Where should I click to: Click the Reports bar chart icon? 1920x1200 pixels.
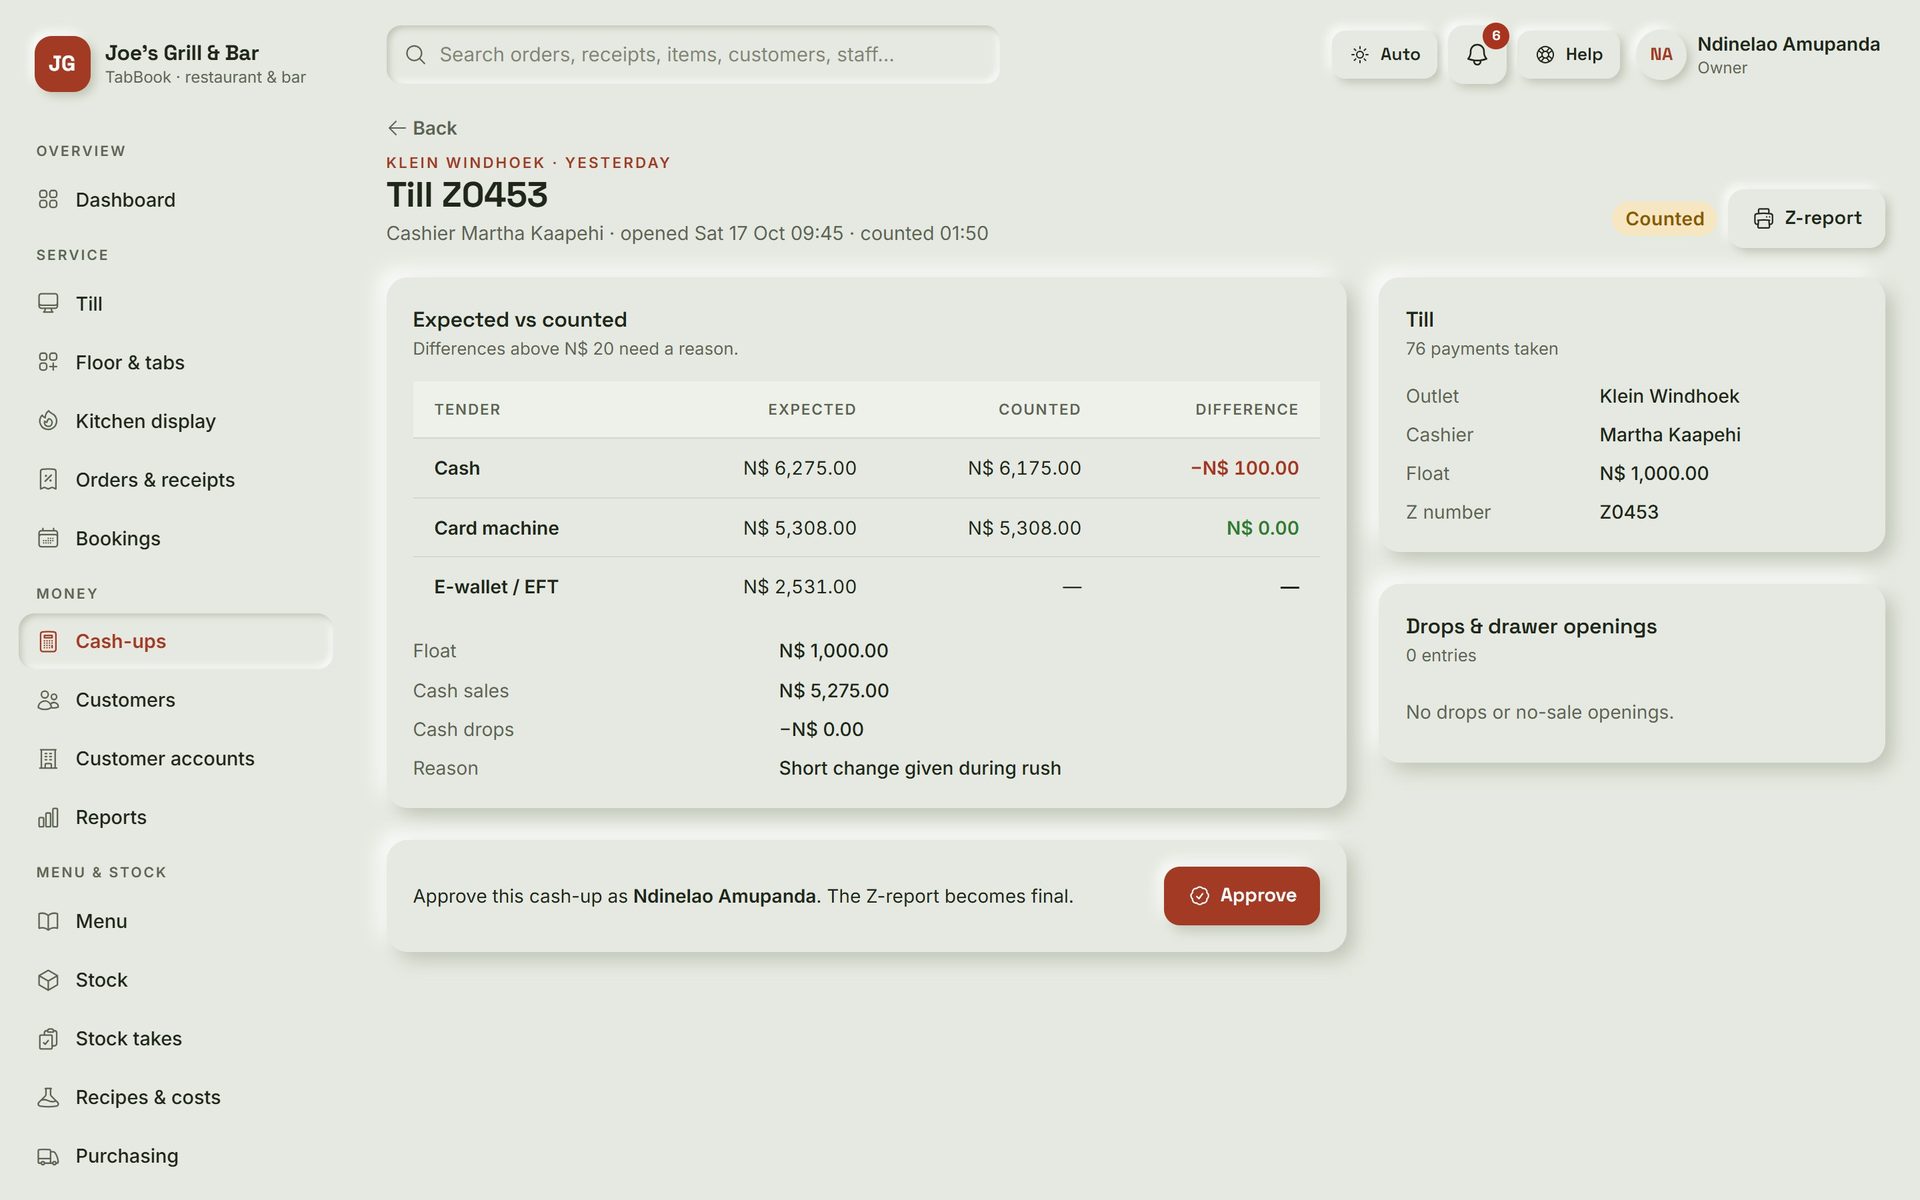(48, 817)
